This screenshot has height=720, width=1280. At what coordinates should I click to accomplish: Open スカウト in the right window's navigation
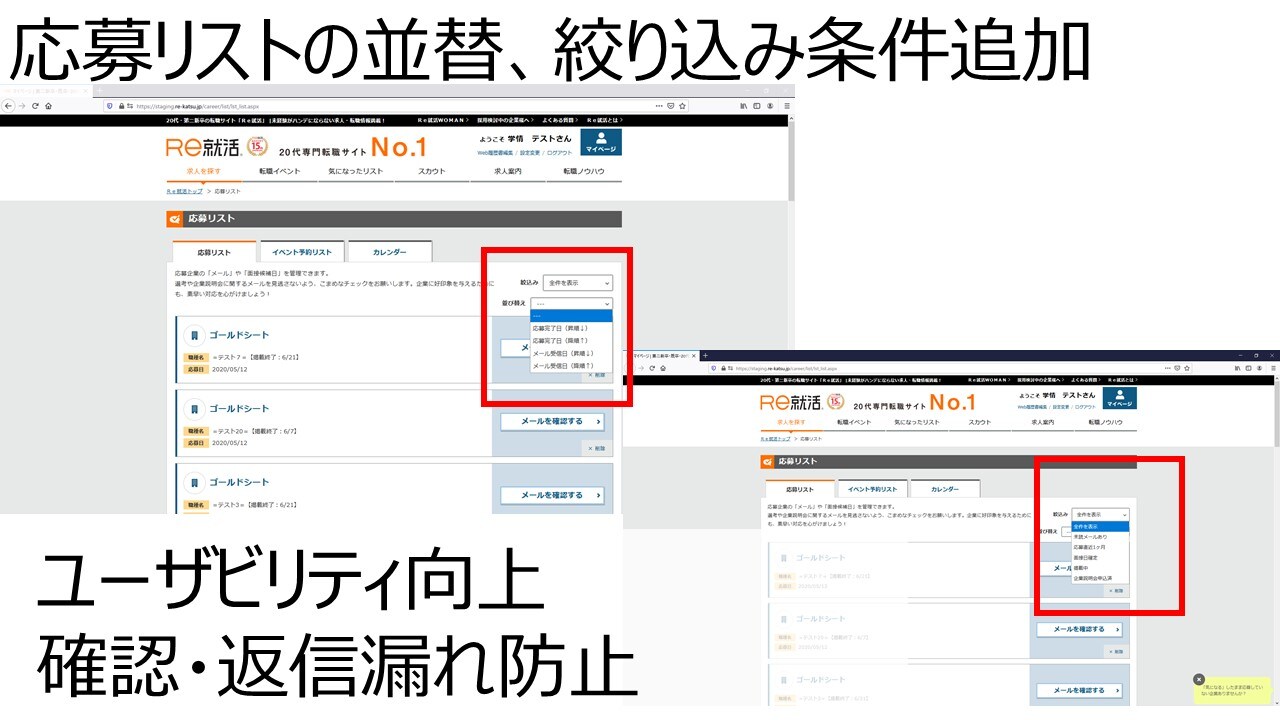(980, 423)
